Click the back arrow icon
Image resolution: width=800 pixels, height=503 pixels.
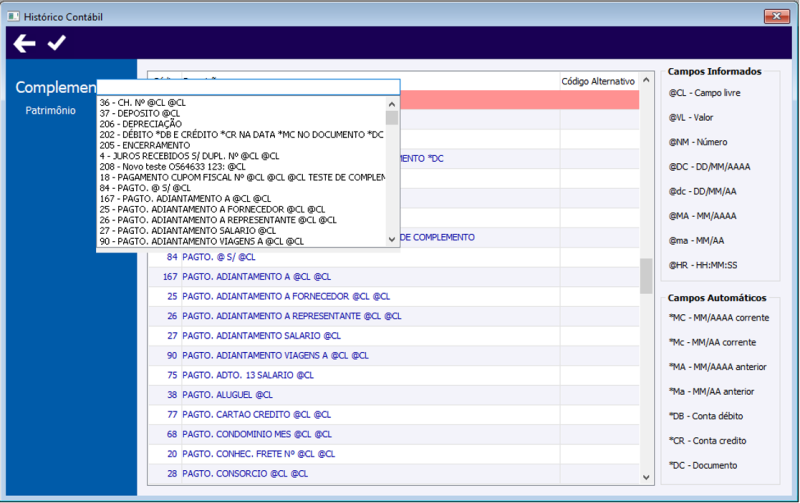pyautogui.click(x=24, y=43)
